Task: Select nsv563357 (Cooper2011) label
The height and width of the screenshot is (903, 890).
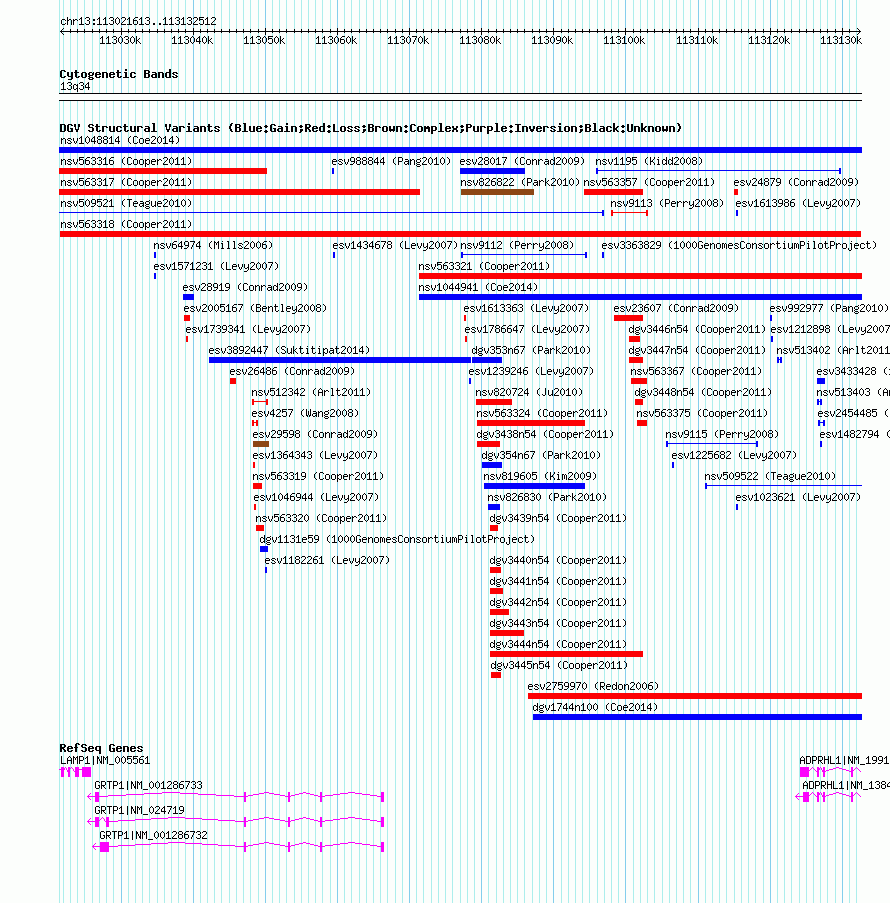Action: tap(649, 183)
